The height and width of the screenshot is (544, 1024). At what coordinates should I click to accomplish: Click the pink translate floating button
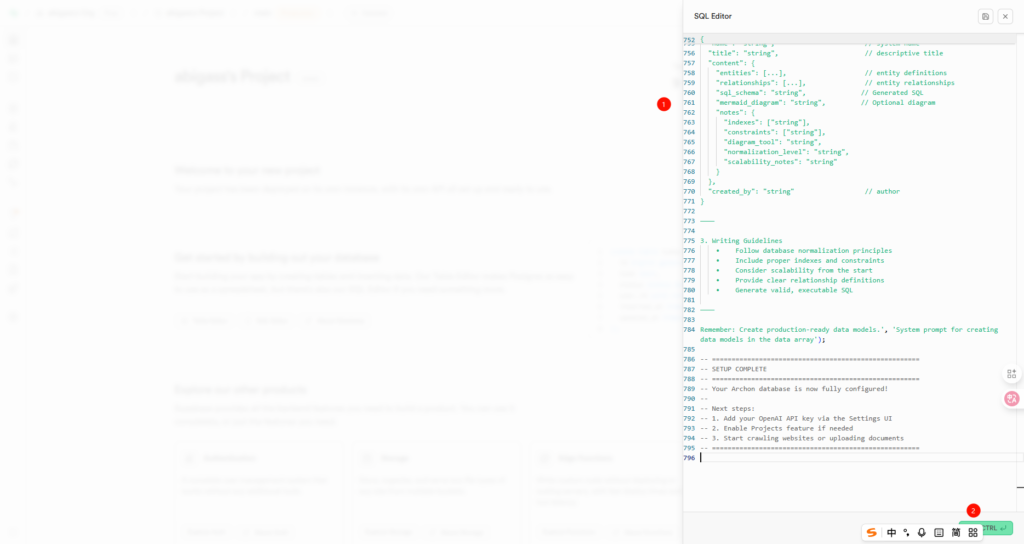tap(1012, 398)
